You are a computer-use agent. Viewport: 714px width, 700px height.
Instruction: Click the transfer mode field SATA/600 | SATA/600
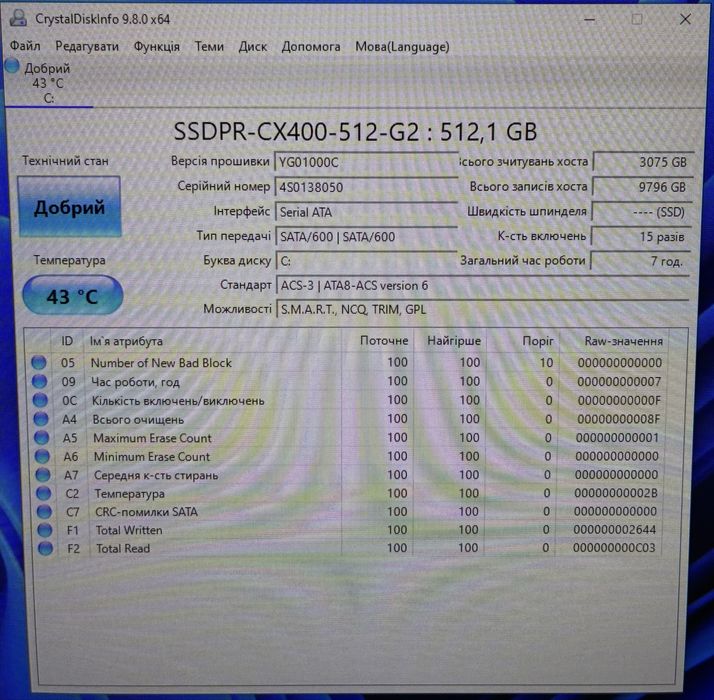coord(366,236)
